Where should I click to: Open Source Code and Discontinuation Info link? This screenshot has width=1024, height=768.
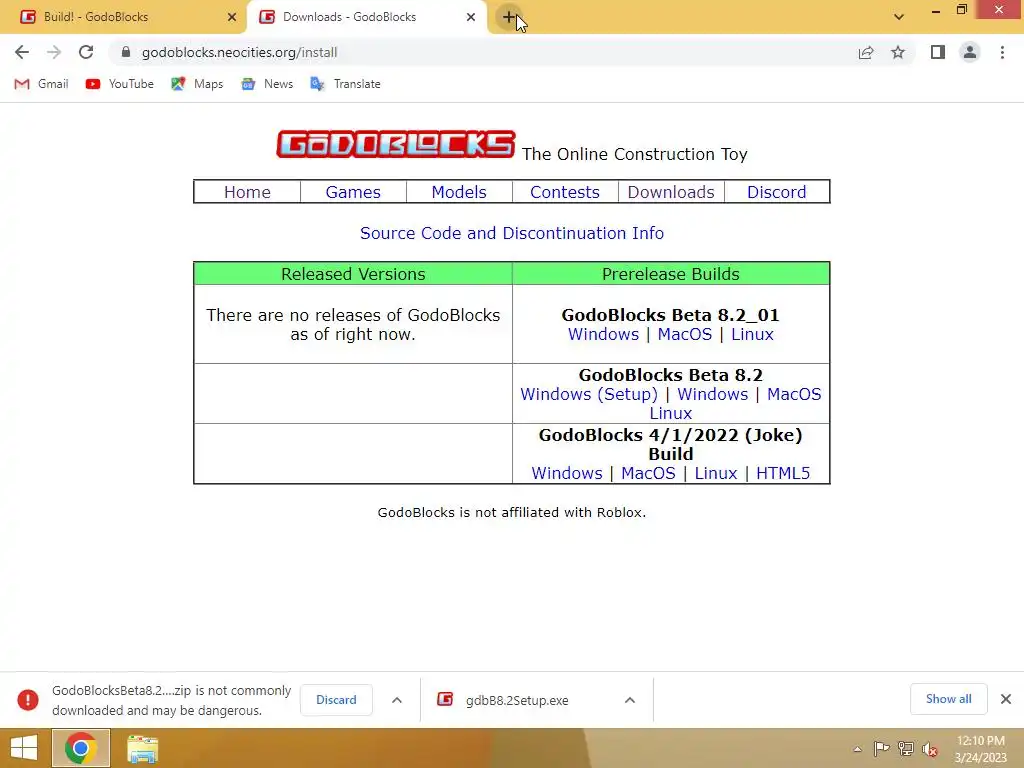pyautogui.click(x=512, y=233)
